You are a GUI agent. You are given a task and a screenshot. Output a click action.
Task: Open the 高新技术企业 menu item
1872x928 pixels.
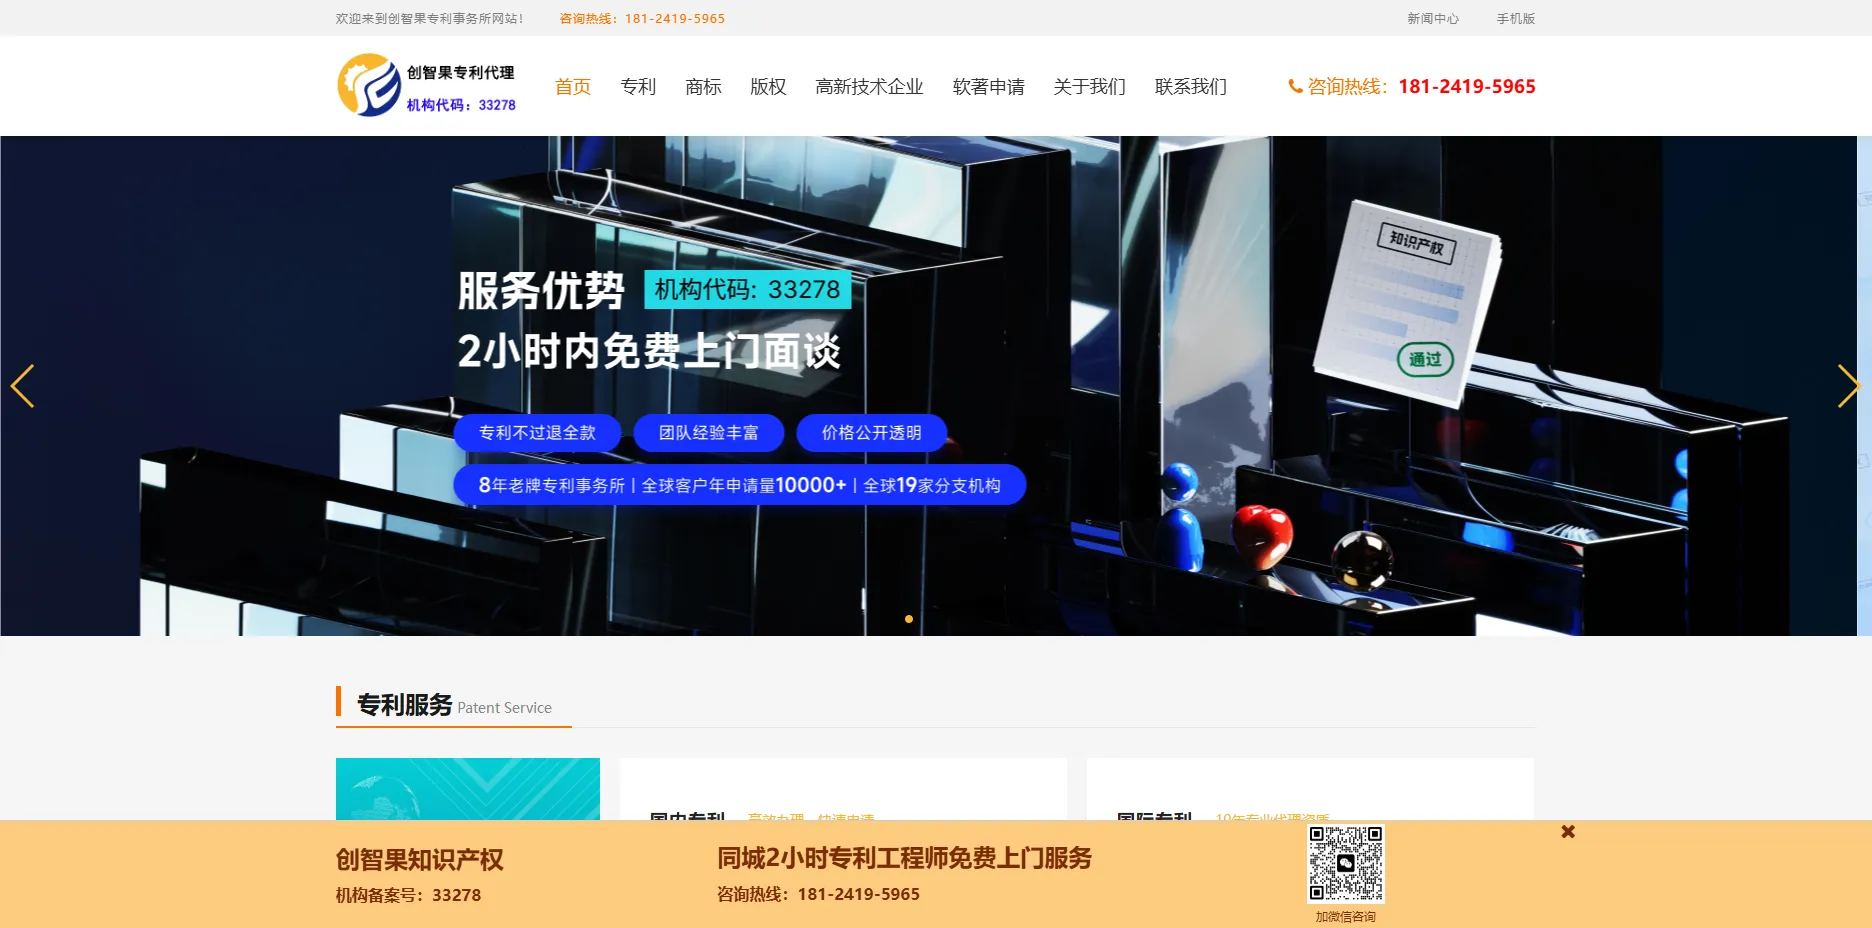869,87
